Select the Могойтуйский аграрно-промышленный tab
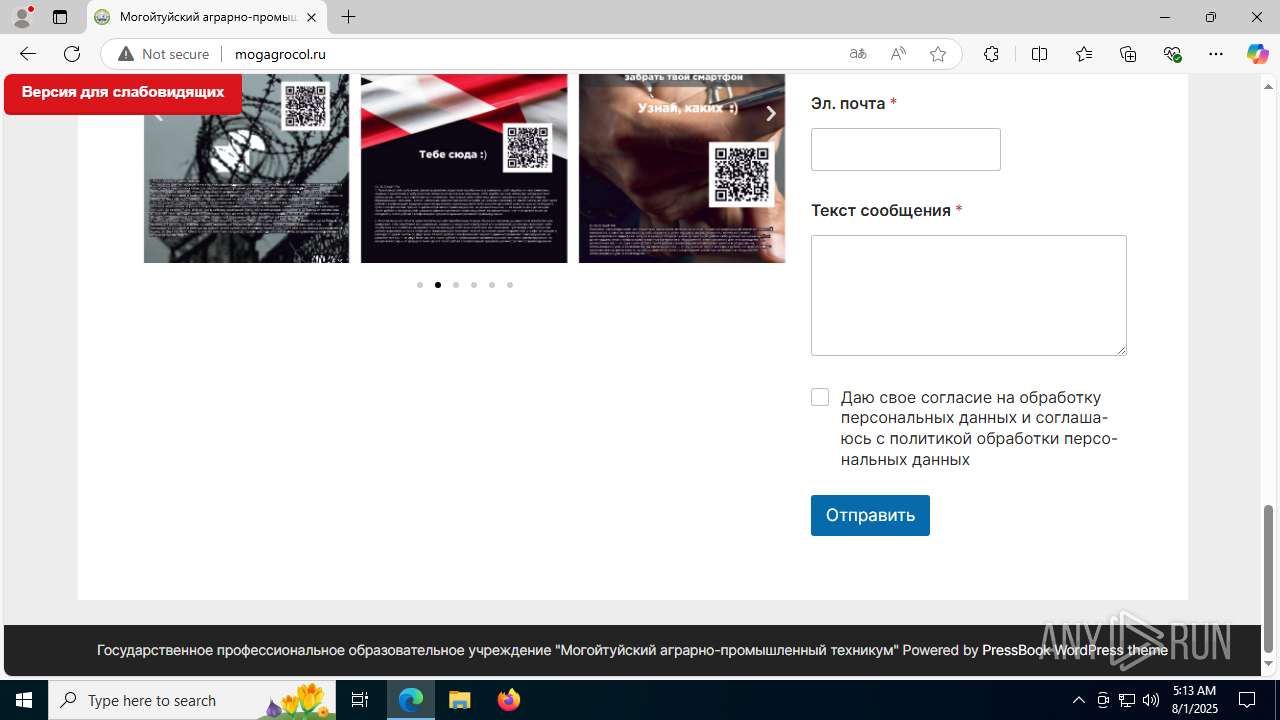 point(207,17)
